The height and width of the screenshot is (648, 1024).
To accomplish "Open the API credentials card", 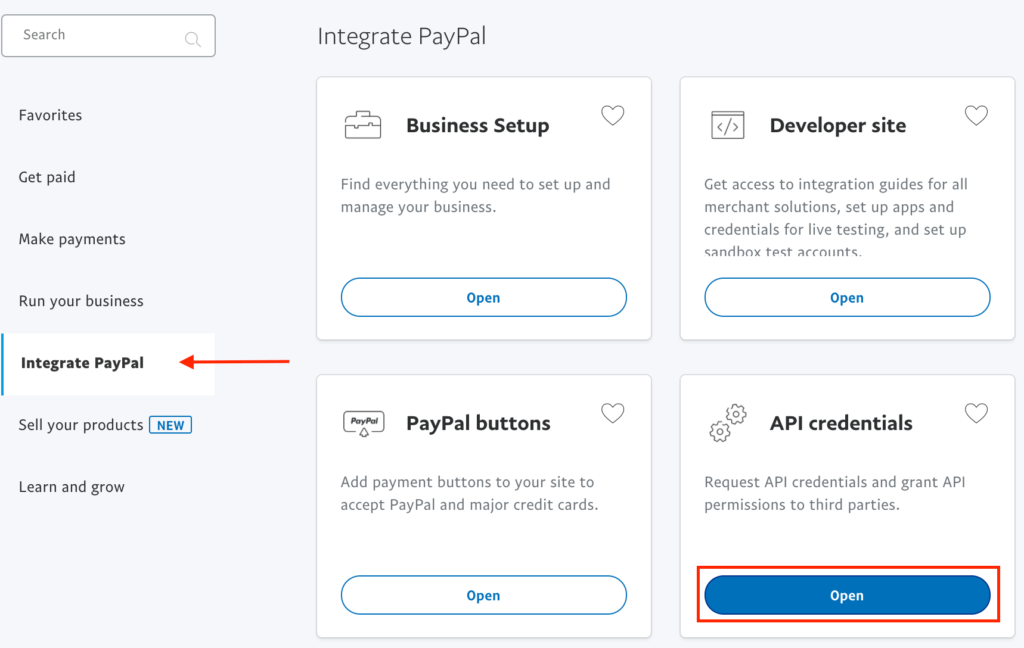I will (x=847, y=595).
